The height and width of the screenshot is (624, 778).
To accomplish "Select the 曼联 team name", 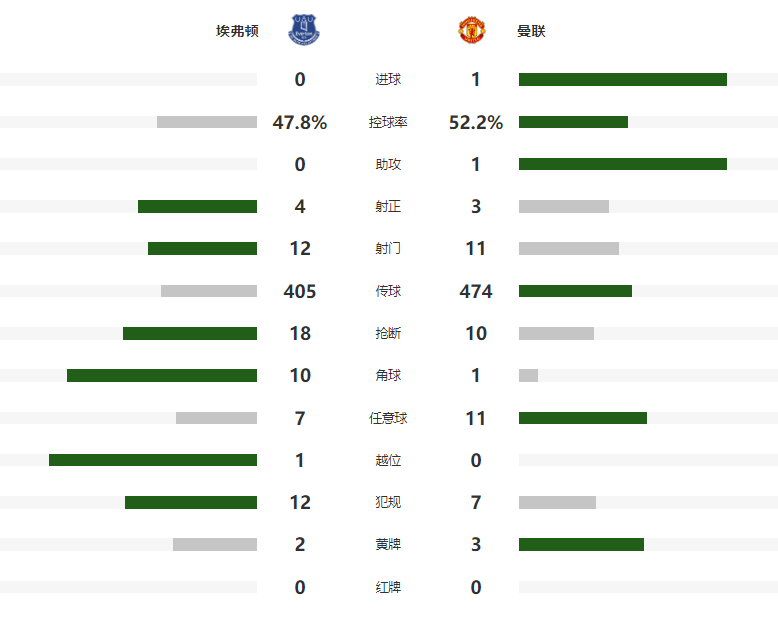I will 531,31.
